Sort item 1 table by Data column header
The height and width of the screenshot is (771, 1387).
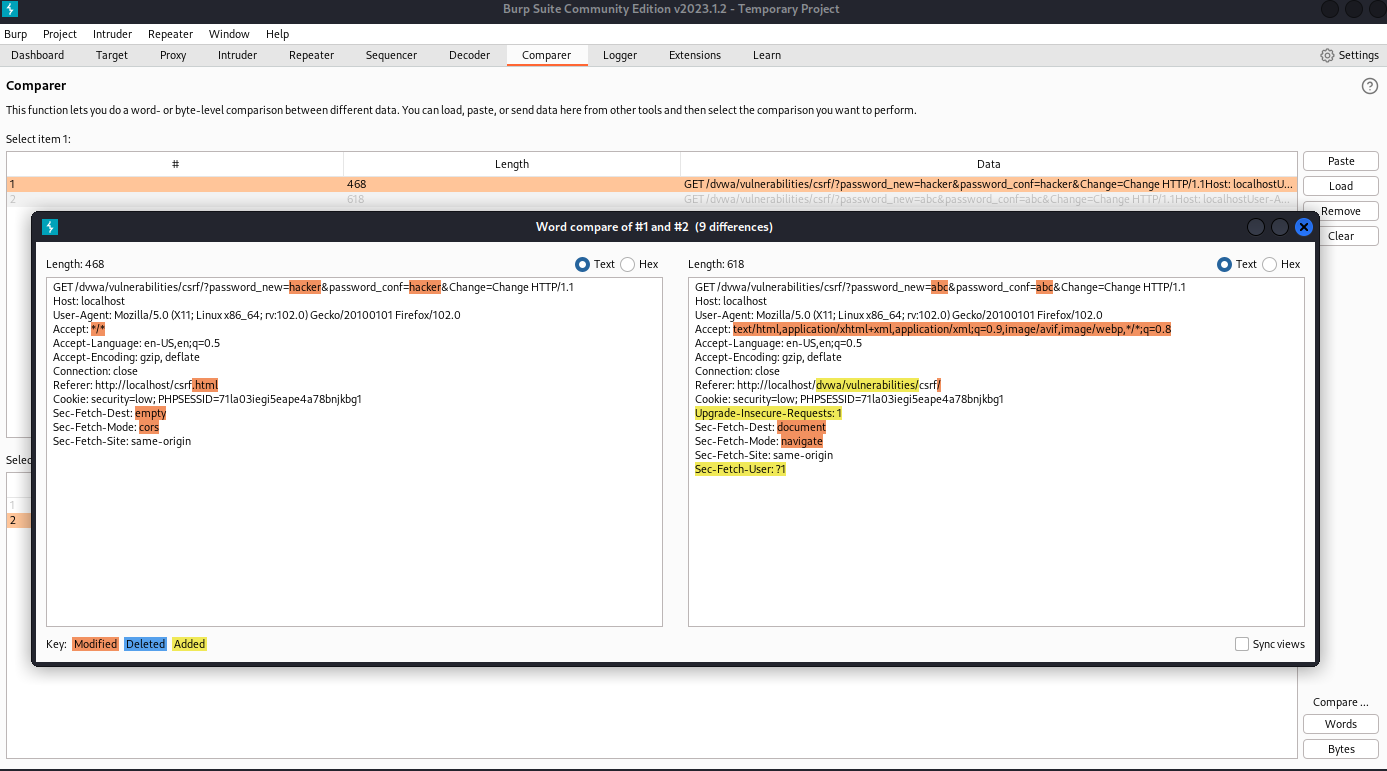[x=988, y=164]
